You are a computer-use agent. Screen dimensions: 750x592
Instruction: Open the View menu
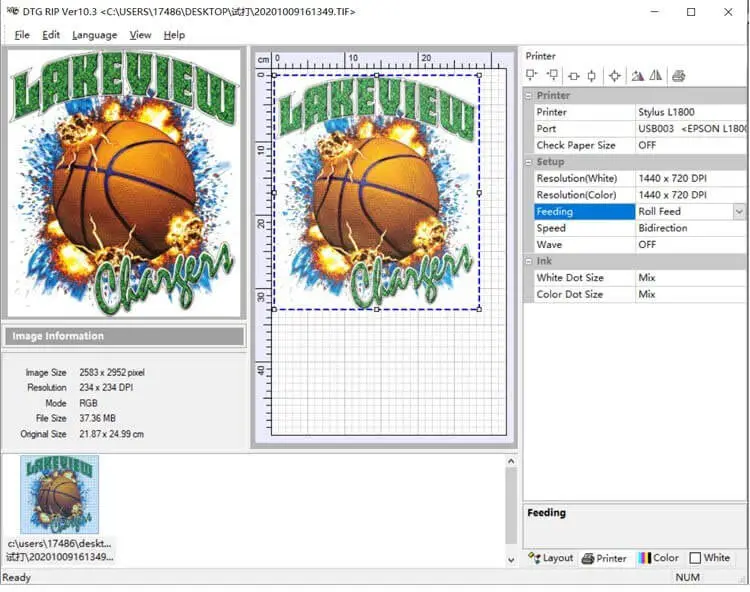point(140,35)
